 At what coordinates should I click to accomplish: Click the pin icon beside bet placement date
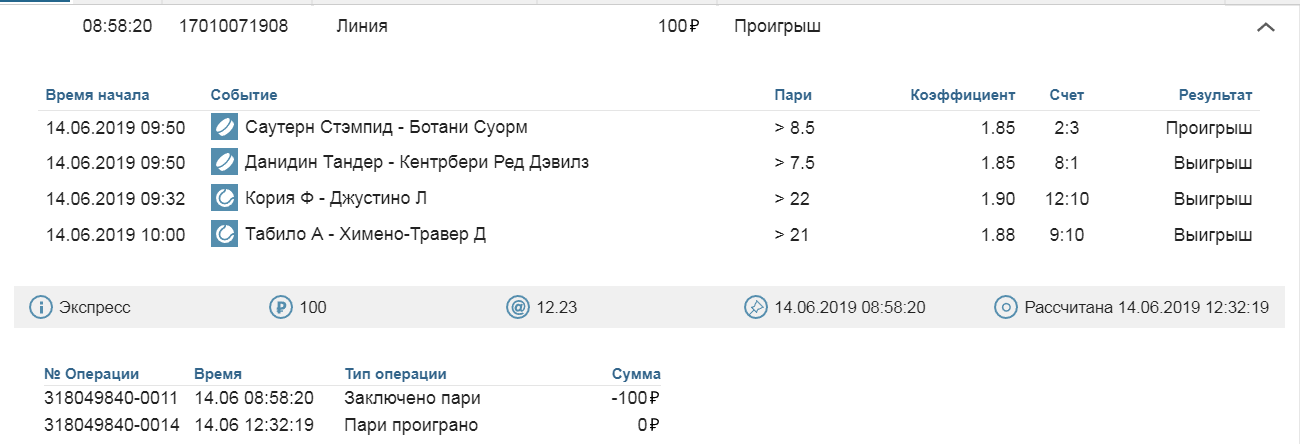point(755,307)
